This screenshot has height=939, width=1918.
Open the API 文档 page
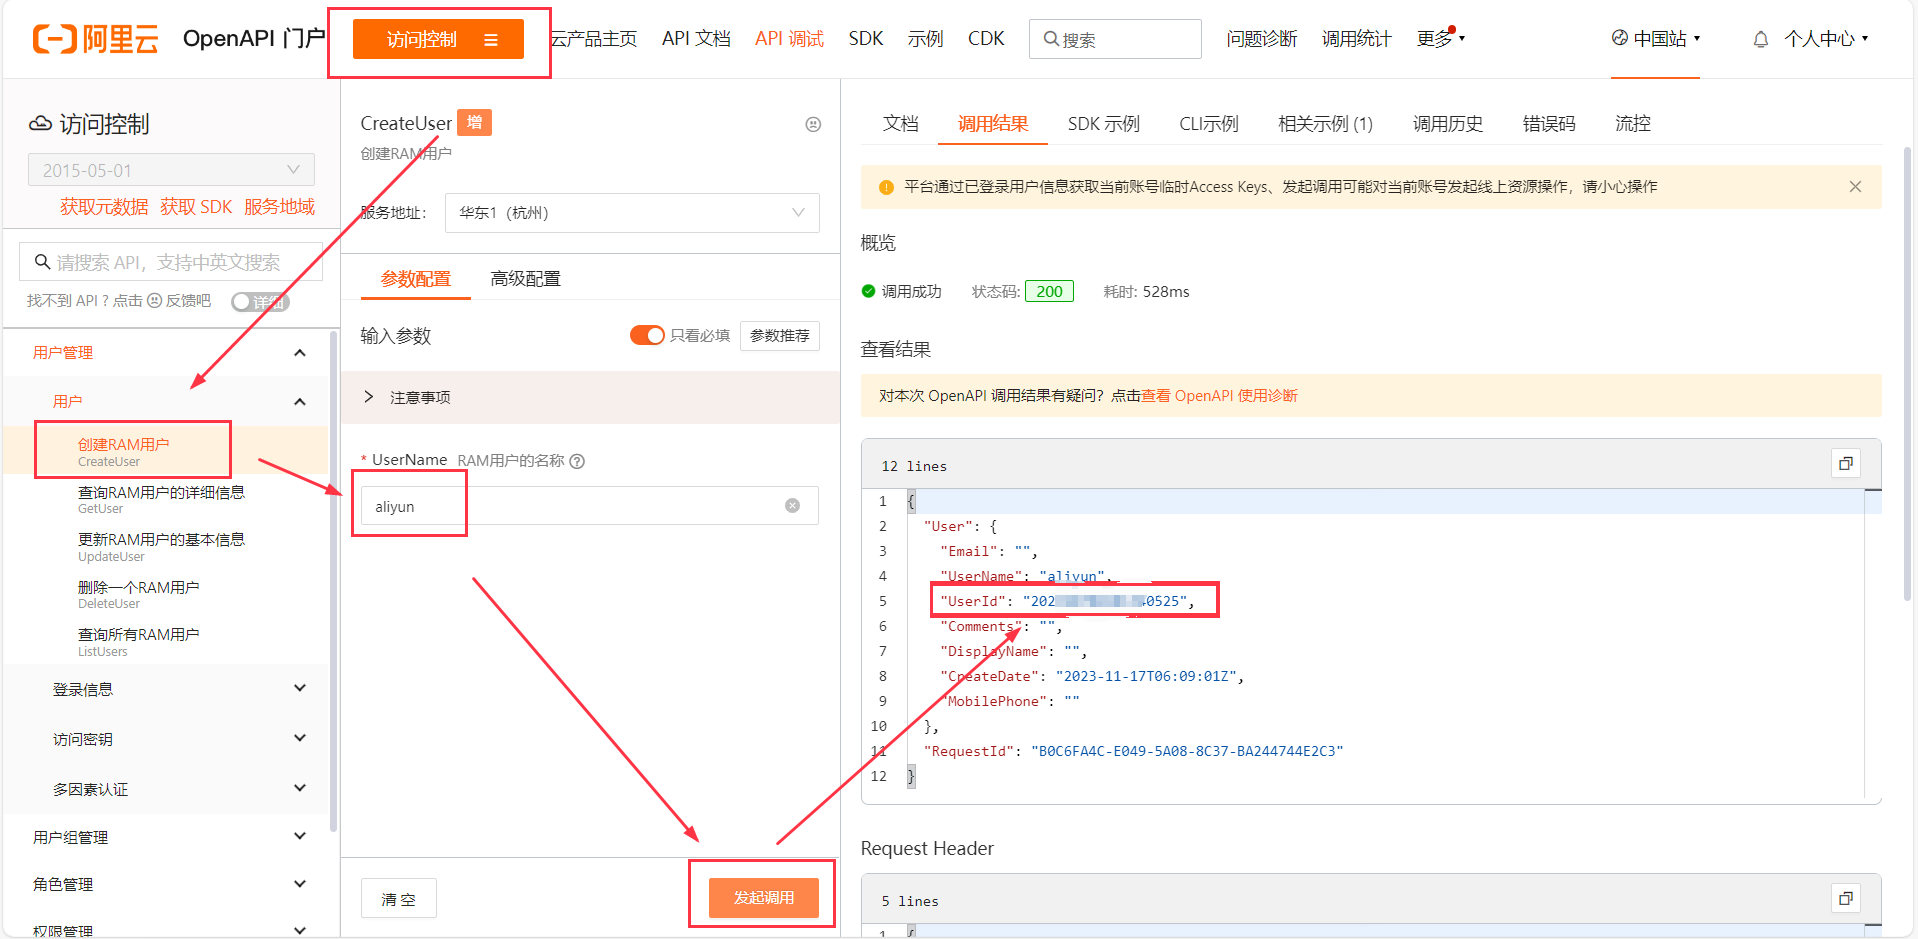coord(696,39)
